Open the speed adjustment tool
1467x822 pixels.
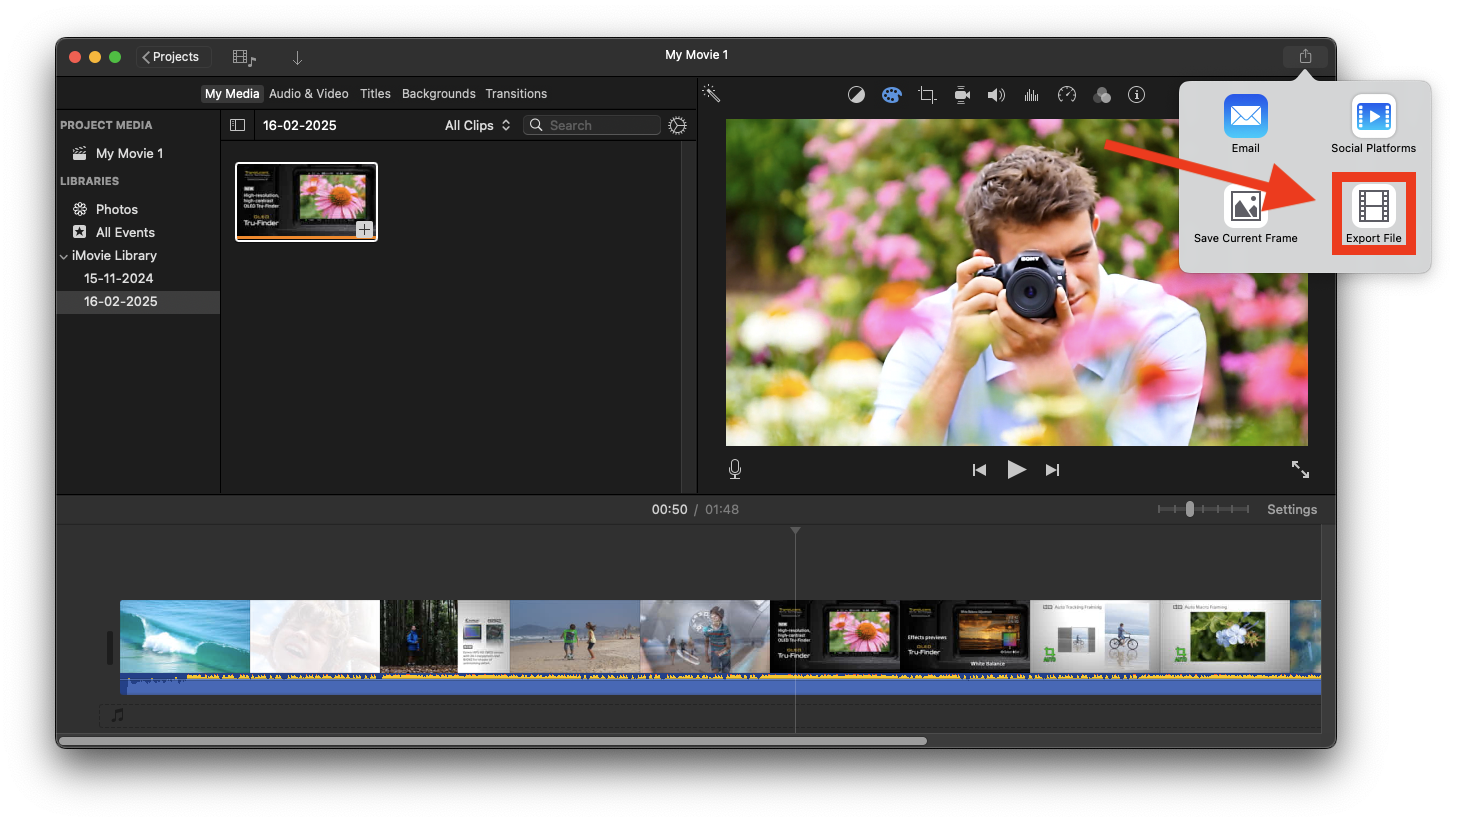point(1067,95)
